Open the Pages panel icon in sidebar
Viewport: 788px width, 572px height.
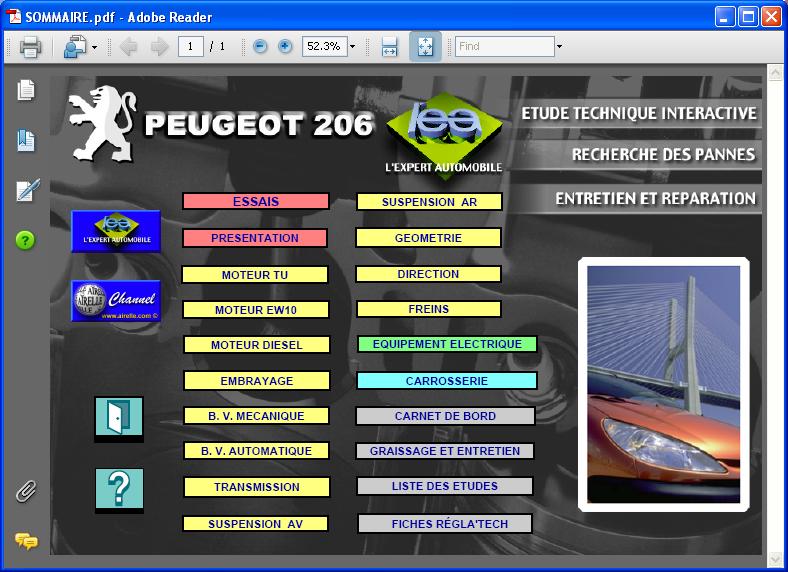tap(26, 90)
